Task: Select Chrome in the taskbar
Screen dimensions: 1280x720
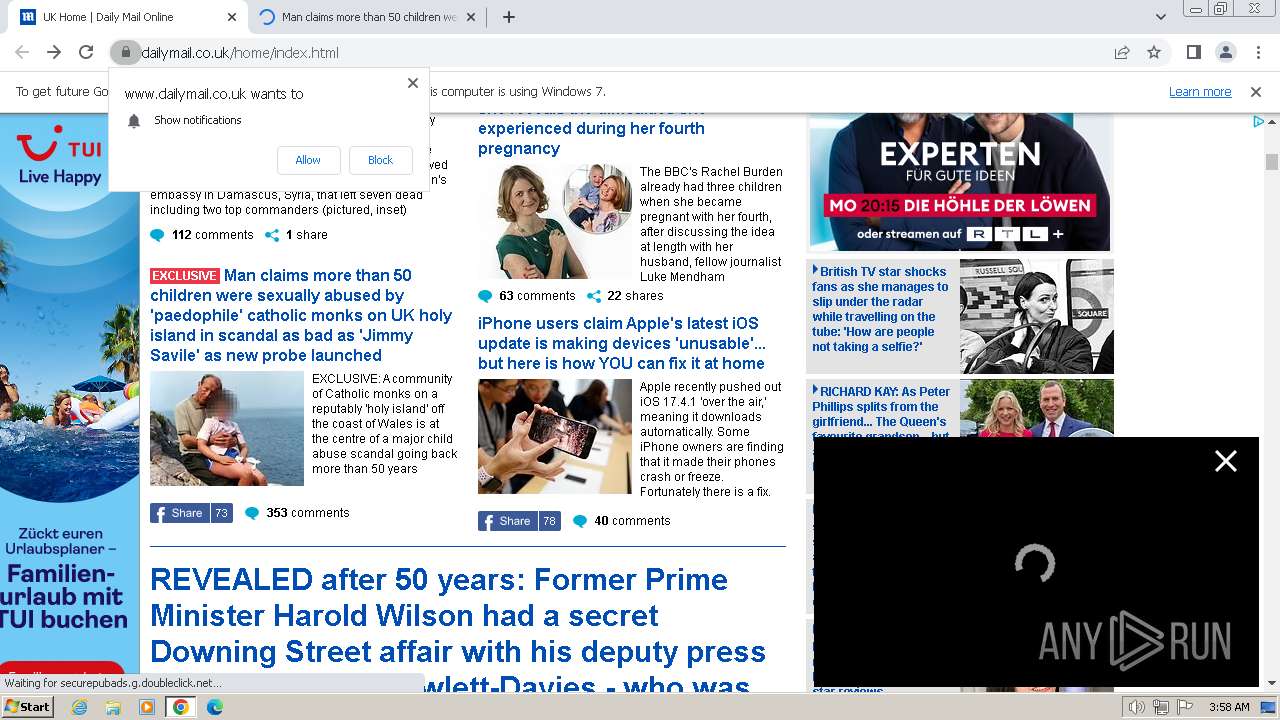Action: pyautogui.click(x=181, y=707)
